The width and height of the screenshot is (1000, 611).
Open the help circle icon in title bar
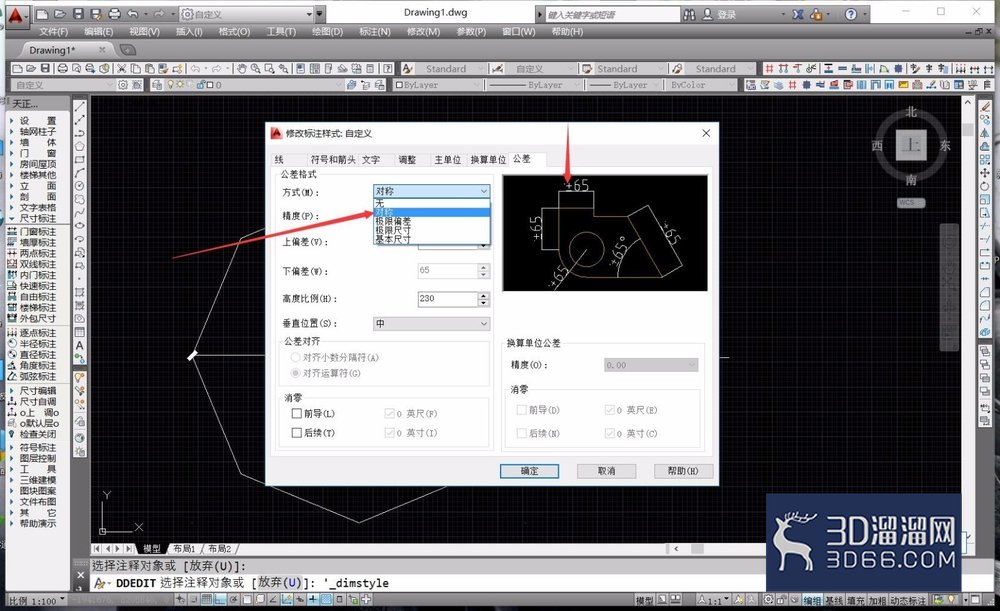click(x=851, y=14)
